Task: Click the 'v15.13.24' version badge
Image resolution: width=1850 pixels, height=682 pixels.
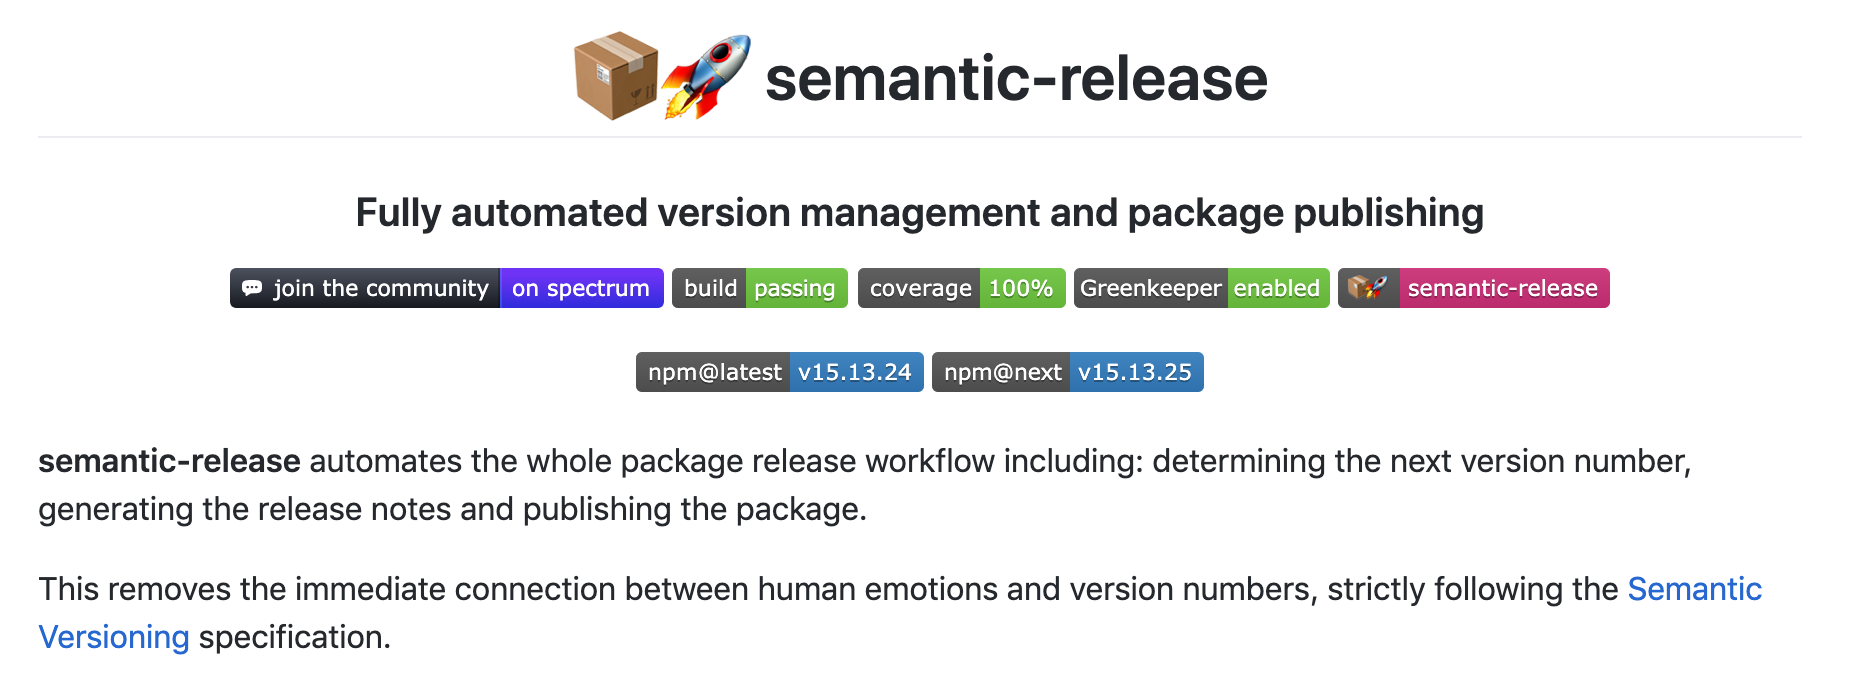Action: point(855,372)
